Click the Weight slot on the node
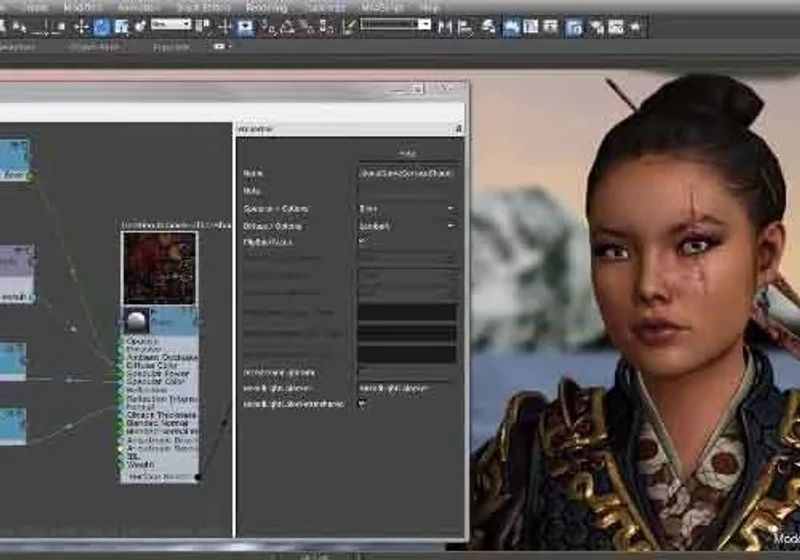 pyautogui.click(x=140, y=465)
